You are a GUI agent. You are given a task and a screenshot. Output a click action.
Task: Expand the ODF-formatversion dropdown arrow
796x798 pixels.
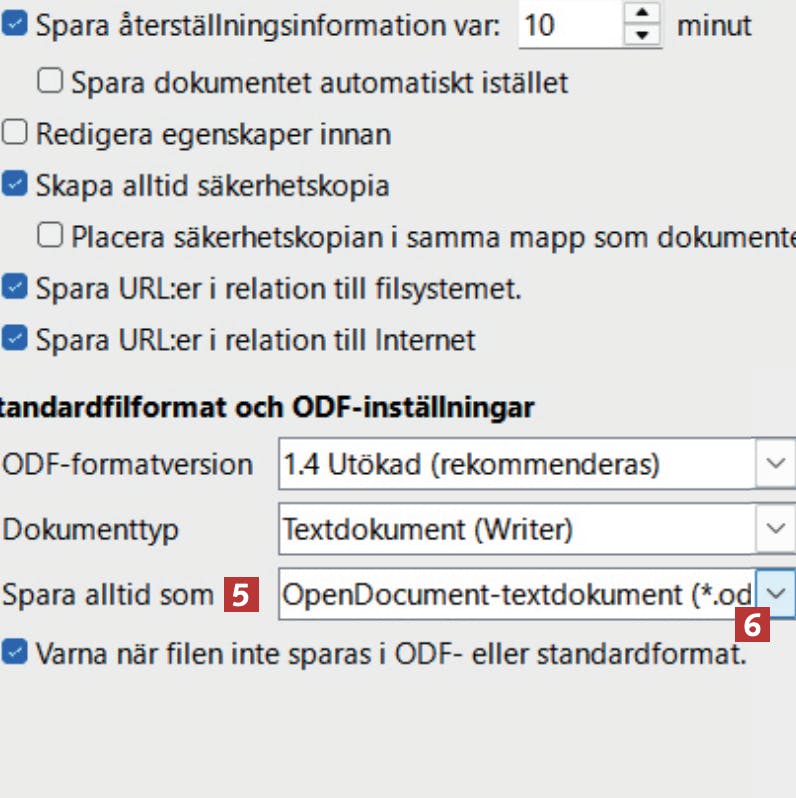click(x=775, y=464)
